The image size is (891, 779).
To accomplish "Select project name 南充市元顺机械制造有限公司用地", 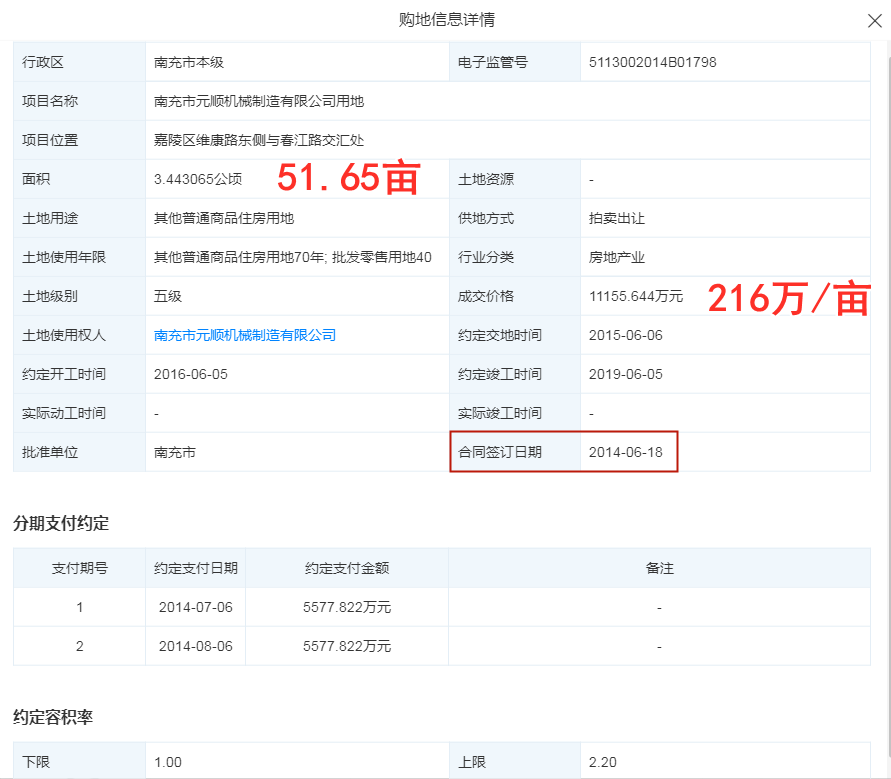I will coord(259,101).
